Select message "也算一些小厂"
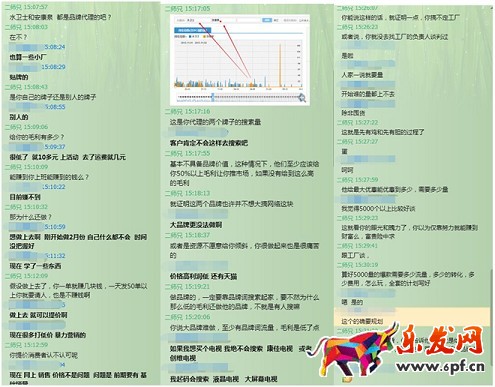 click(28, 57)
